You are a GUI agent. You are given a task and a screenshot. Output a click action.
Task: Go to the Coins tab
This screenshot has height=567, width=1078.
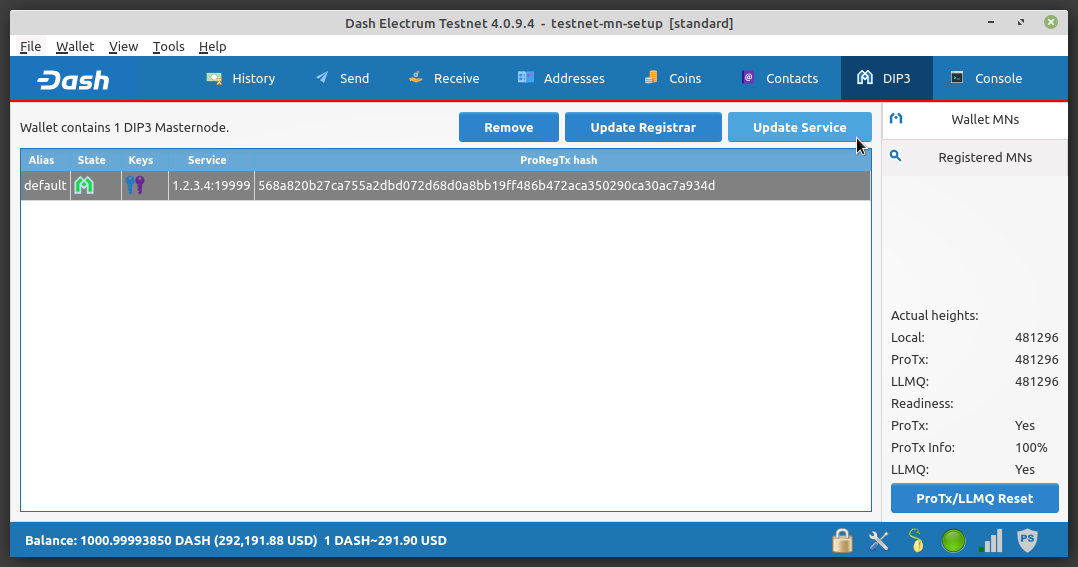pyautogui.click(x=673, y=78)
